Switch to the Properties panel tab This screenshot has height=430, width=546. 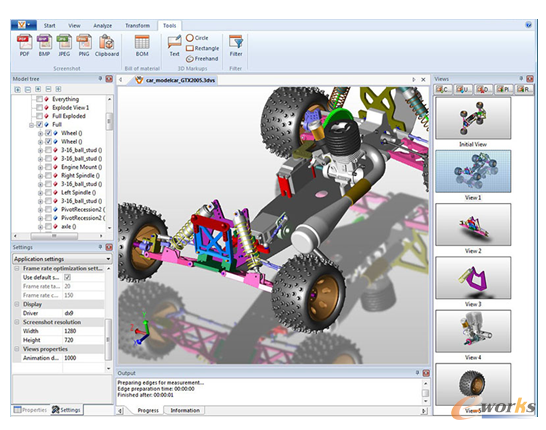pyautogui.click(x=30, y=410)
